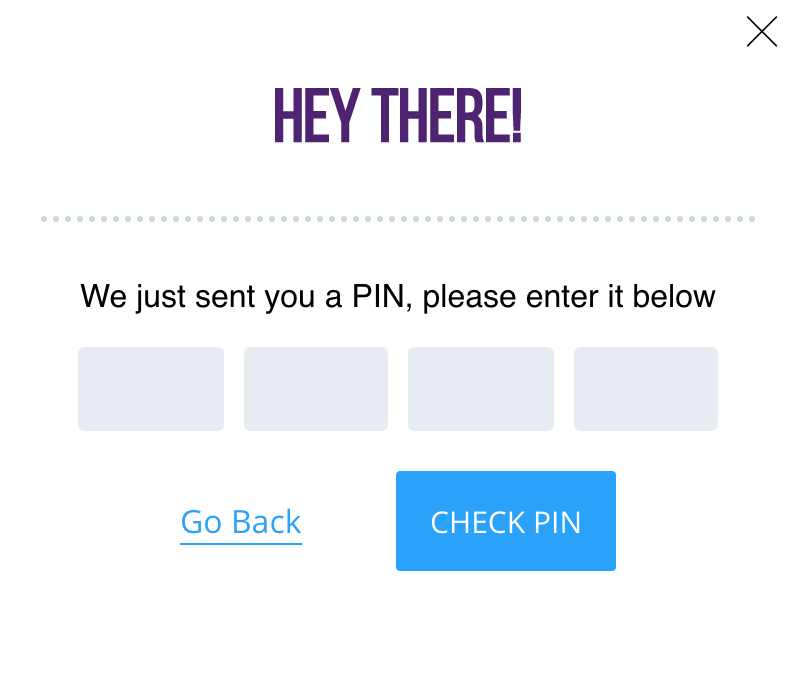Click the 'We just sent you a PIN' message
794x676 pixels.
tap(398, 296)
